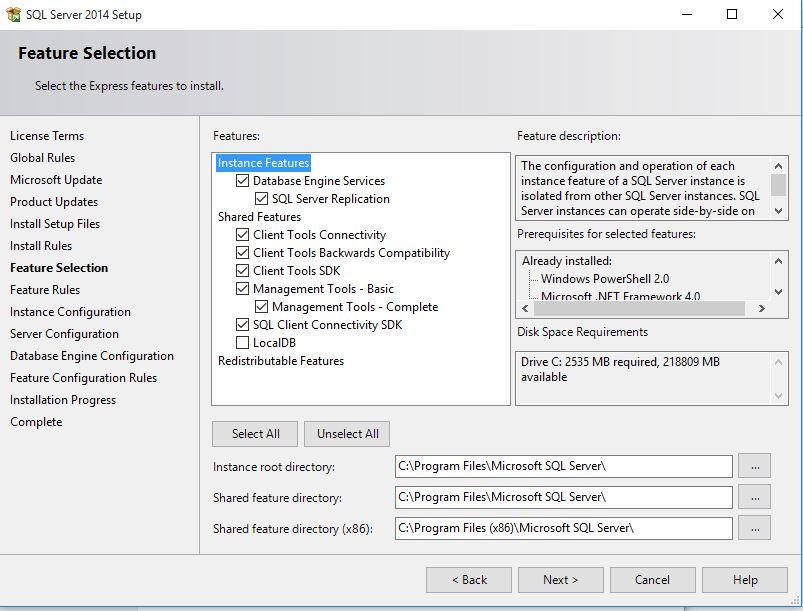Browse for instance root directory
Screen dimensions: 803x611
pyautogui.click(x=754, y=466)
